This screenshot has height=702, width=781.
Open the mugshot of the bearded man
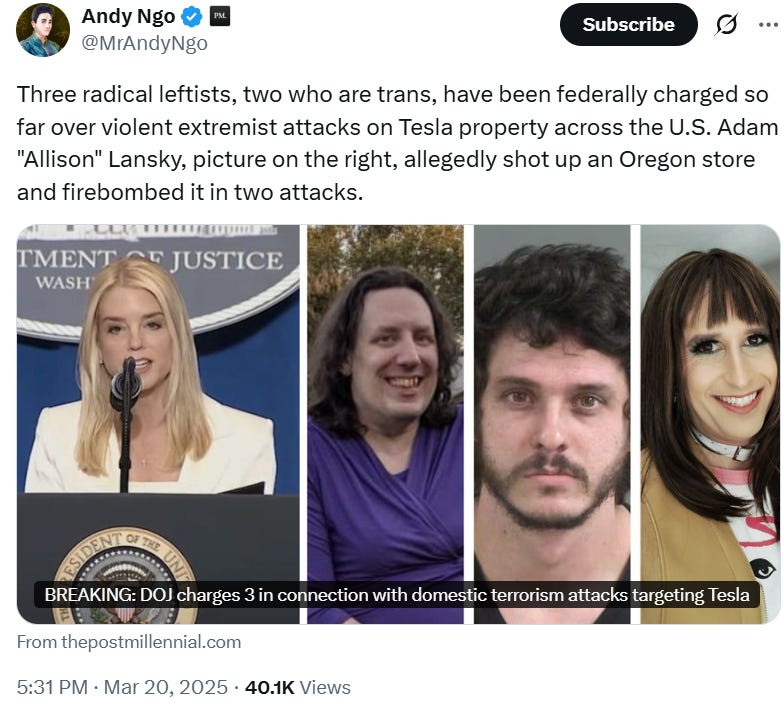(552, 424)
